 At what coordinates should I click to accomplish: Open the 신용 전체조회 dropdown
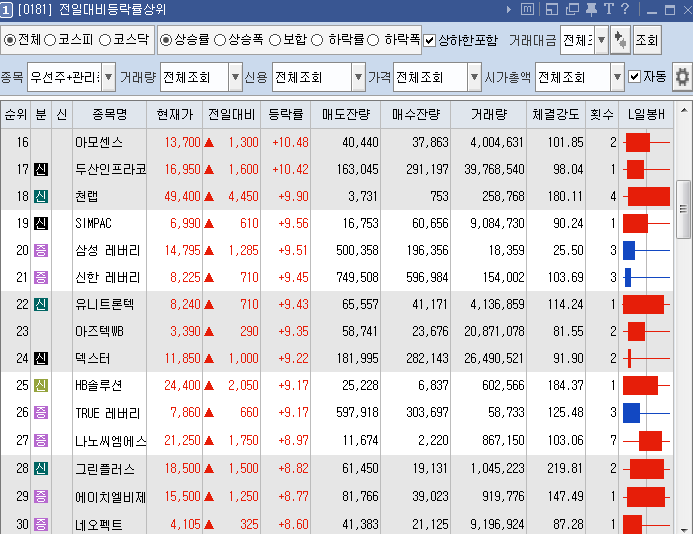point(358,77)
